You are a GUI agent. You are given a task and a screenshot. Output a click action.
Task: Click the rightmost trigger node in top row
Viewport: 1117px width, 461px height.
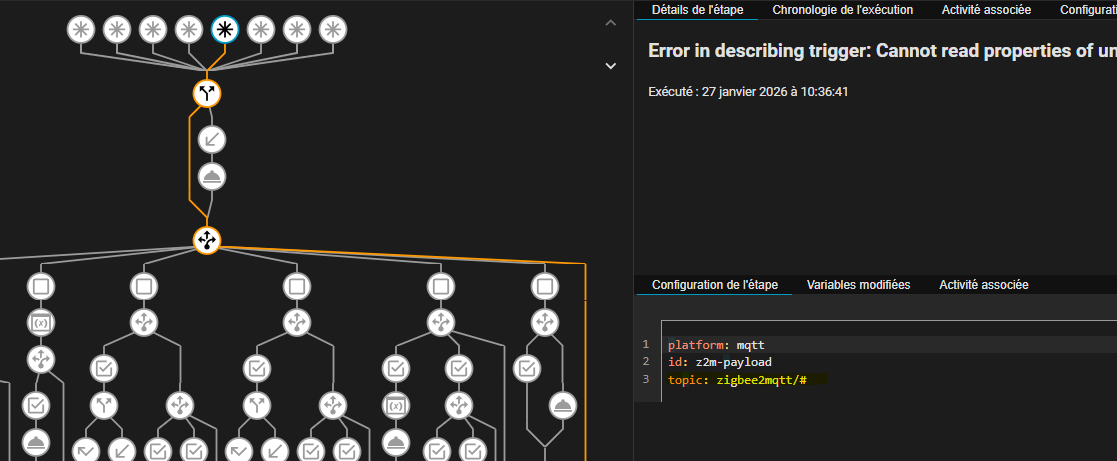point(333,30)
